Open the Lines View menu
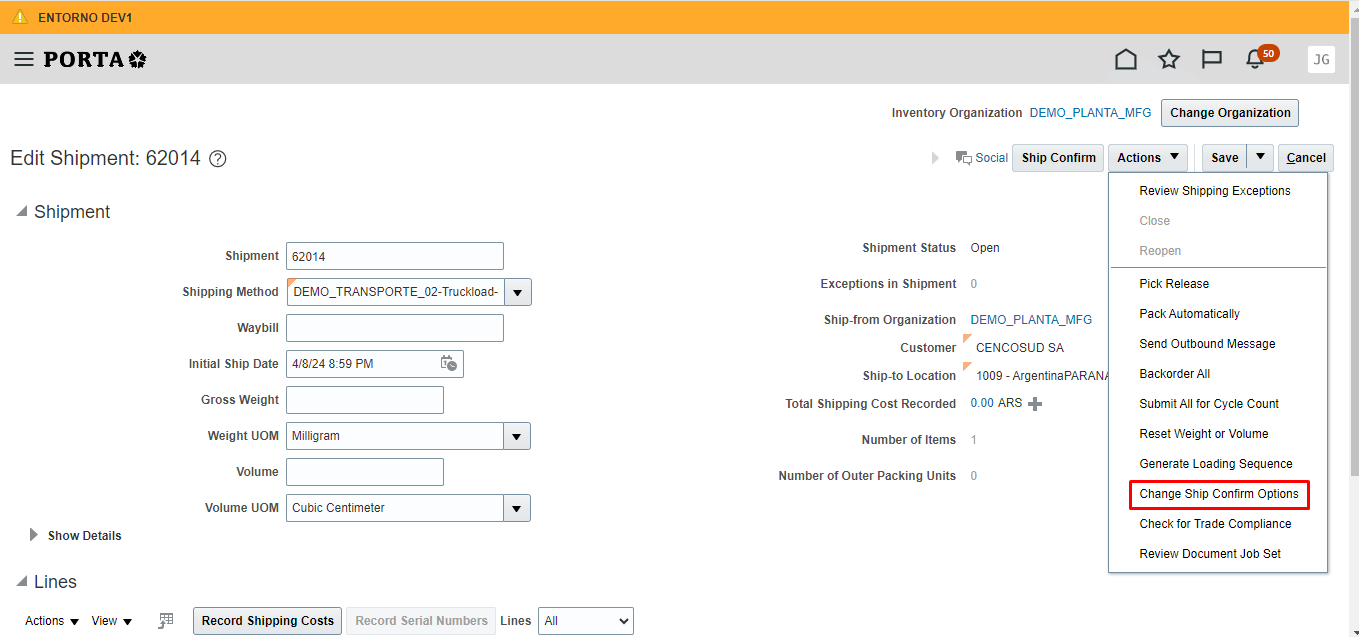Viewport: 1359px width, 637px height. point(112,621)
